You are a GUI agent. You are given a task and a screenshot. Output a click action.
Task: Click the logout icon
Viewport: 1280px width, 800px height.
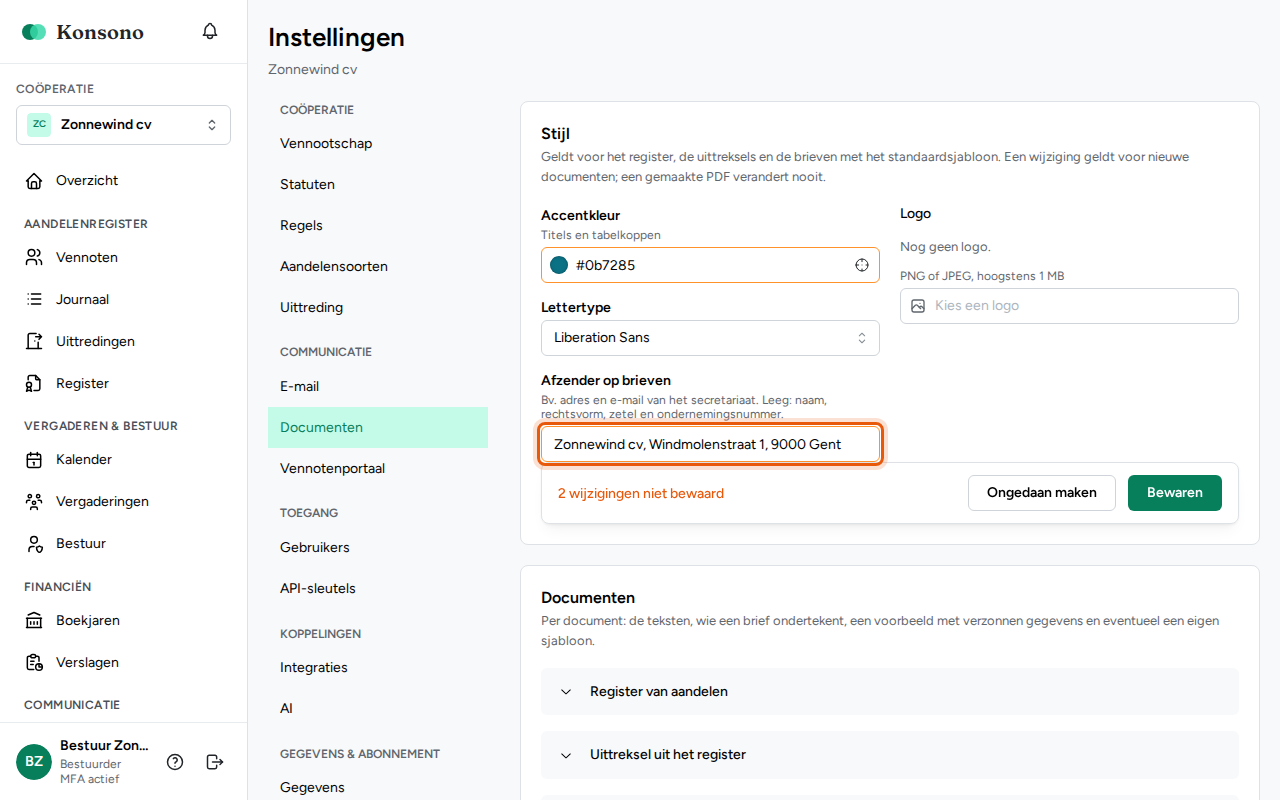tap(215, 762)
